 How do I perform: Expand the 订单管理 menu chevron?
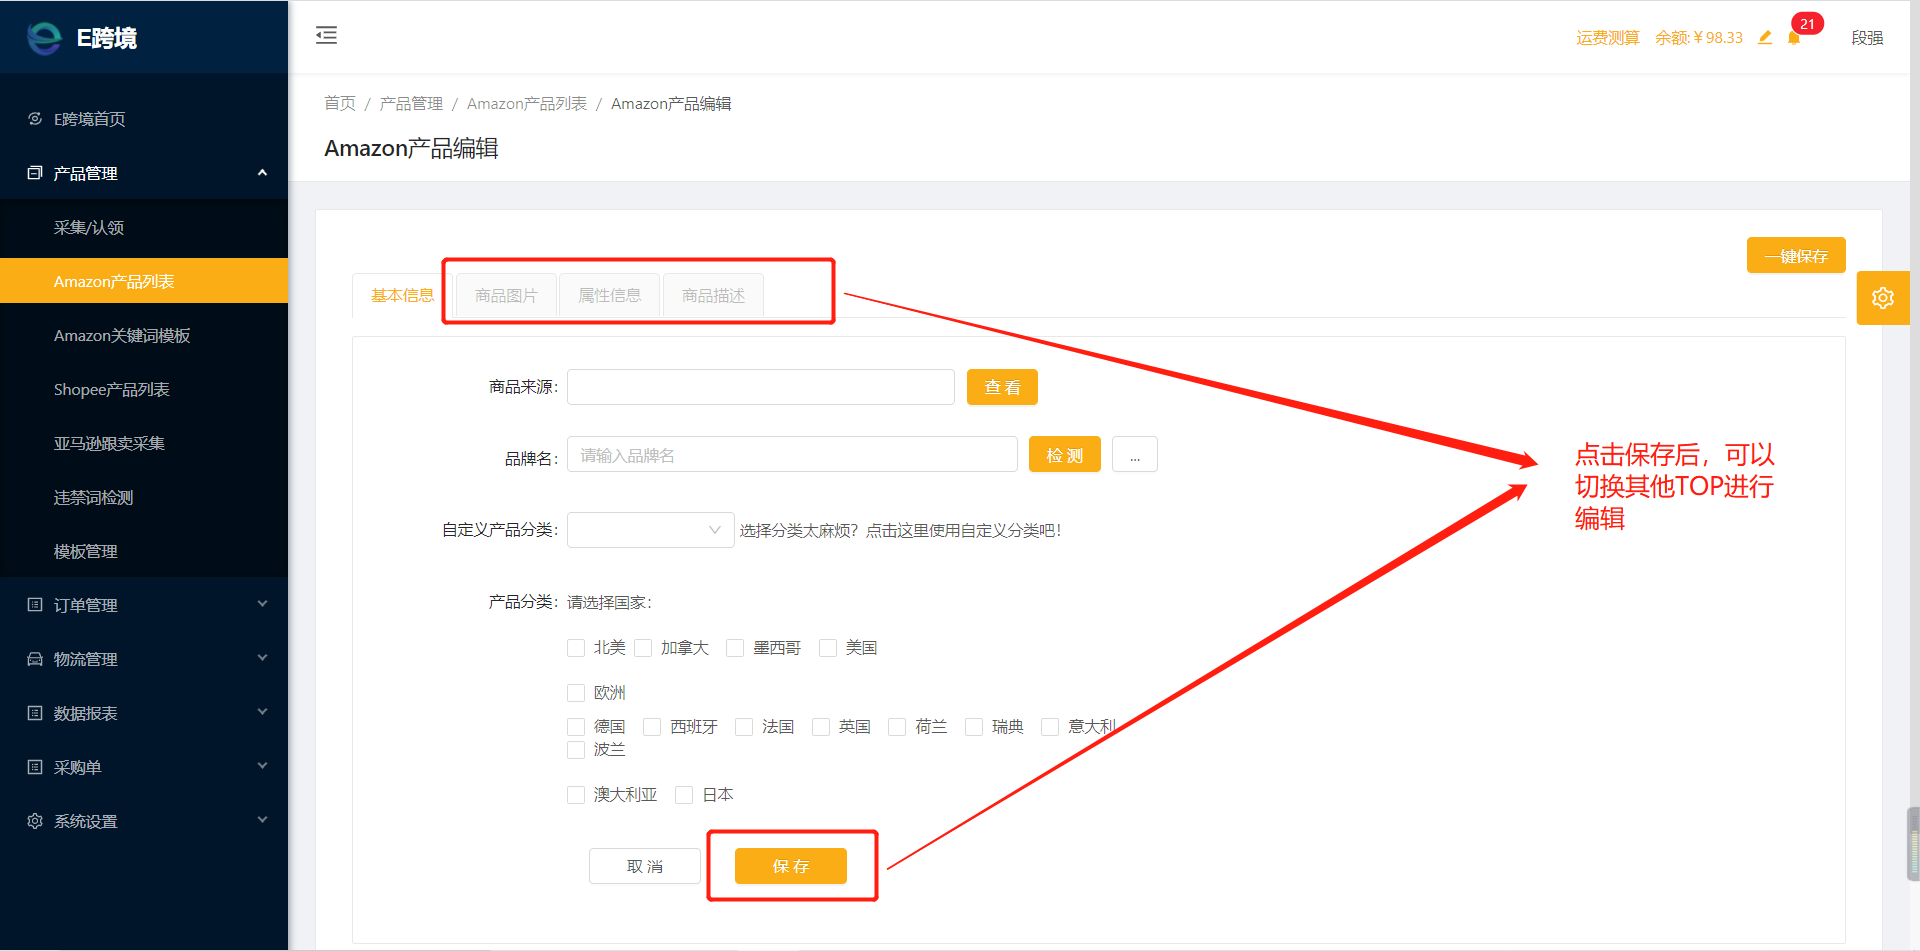point(262,604)
